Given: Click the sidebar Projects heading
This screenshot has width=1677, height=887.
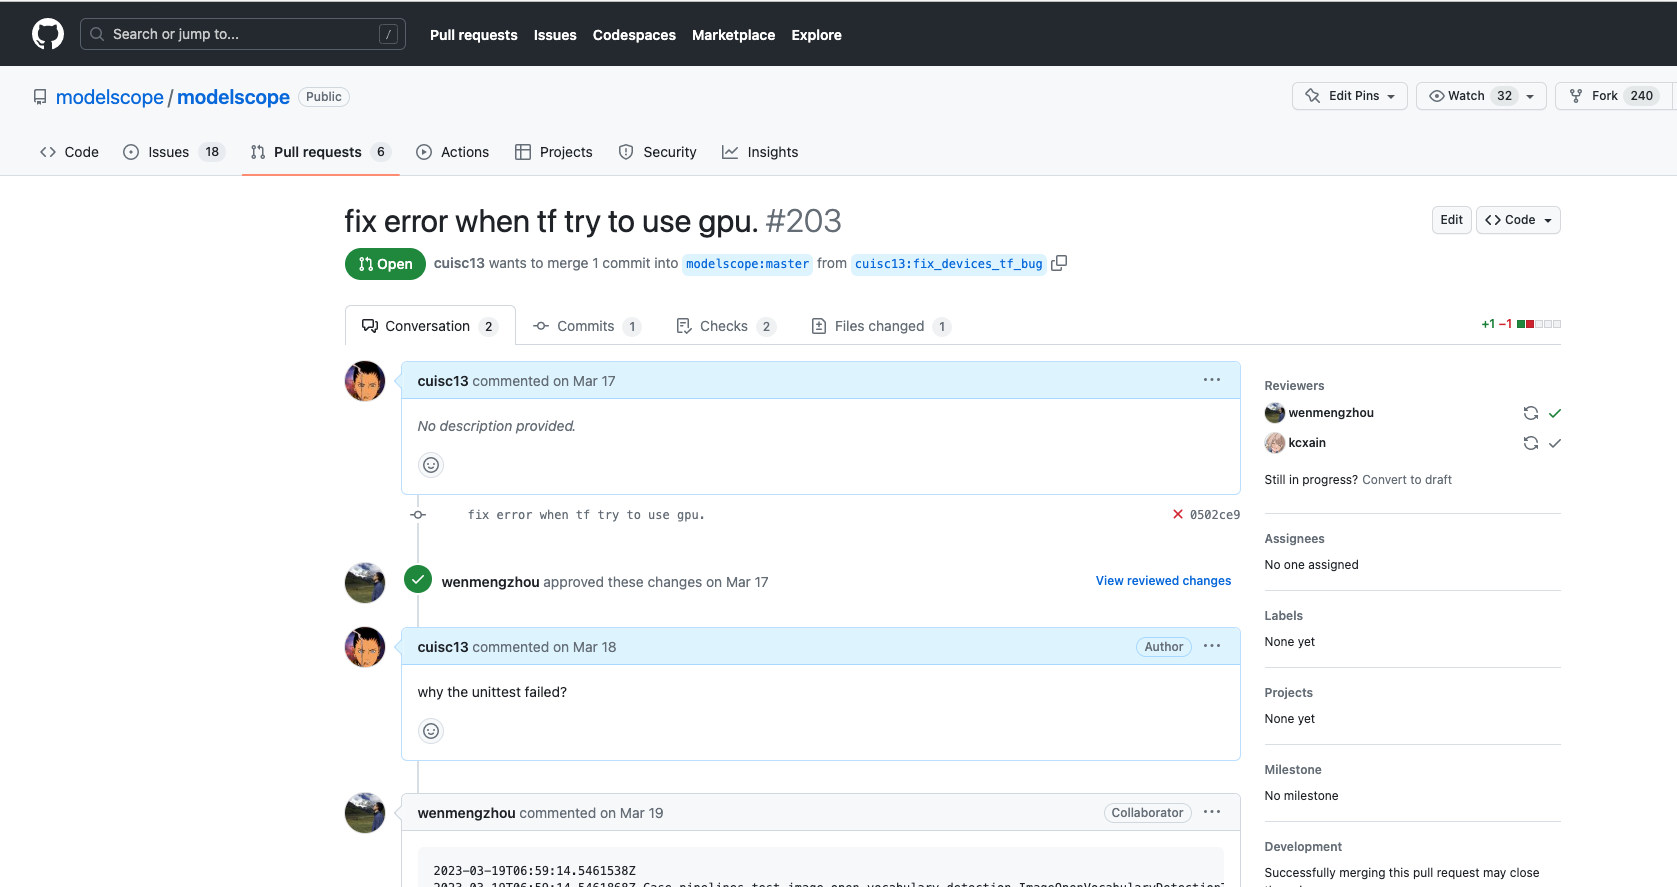Looking at the screenshot, I should [1288, 693].
